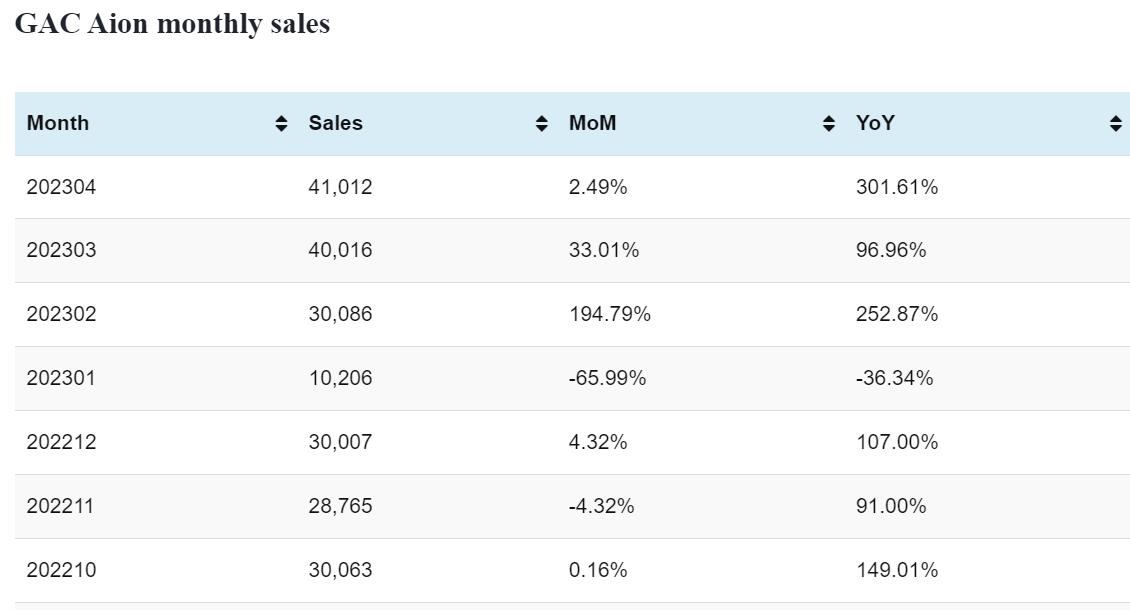Screen dimensions: 1130x610
Task: Select the 202303 row month cell
Action: point(62,250)
